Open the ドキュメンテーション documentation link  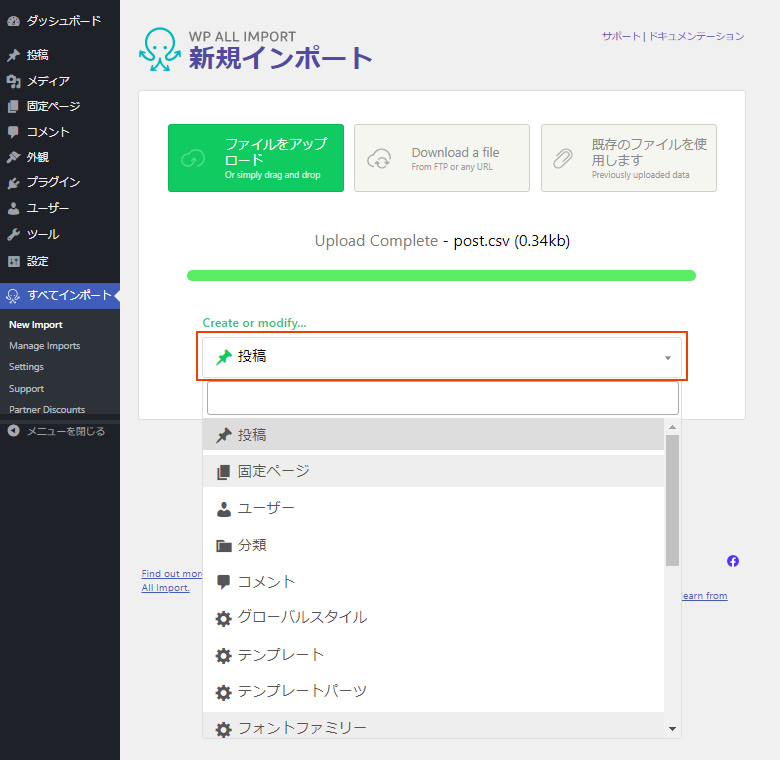[696, 36]
